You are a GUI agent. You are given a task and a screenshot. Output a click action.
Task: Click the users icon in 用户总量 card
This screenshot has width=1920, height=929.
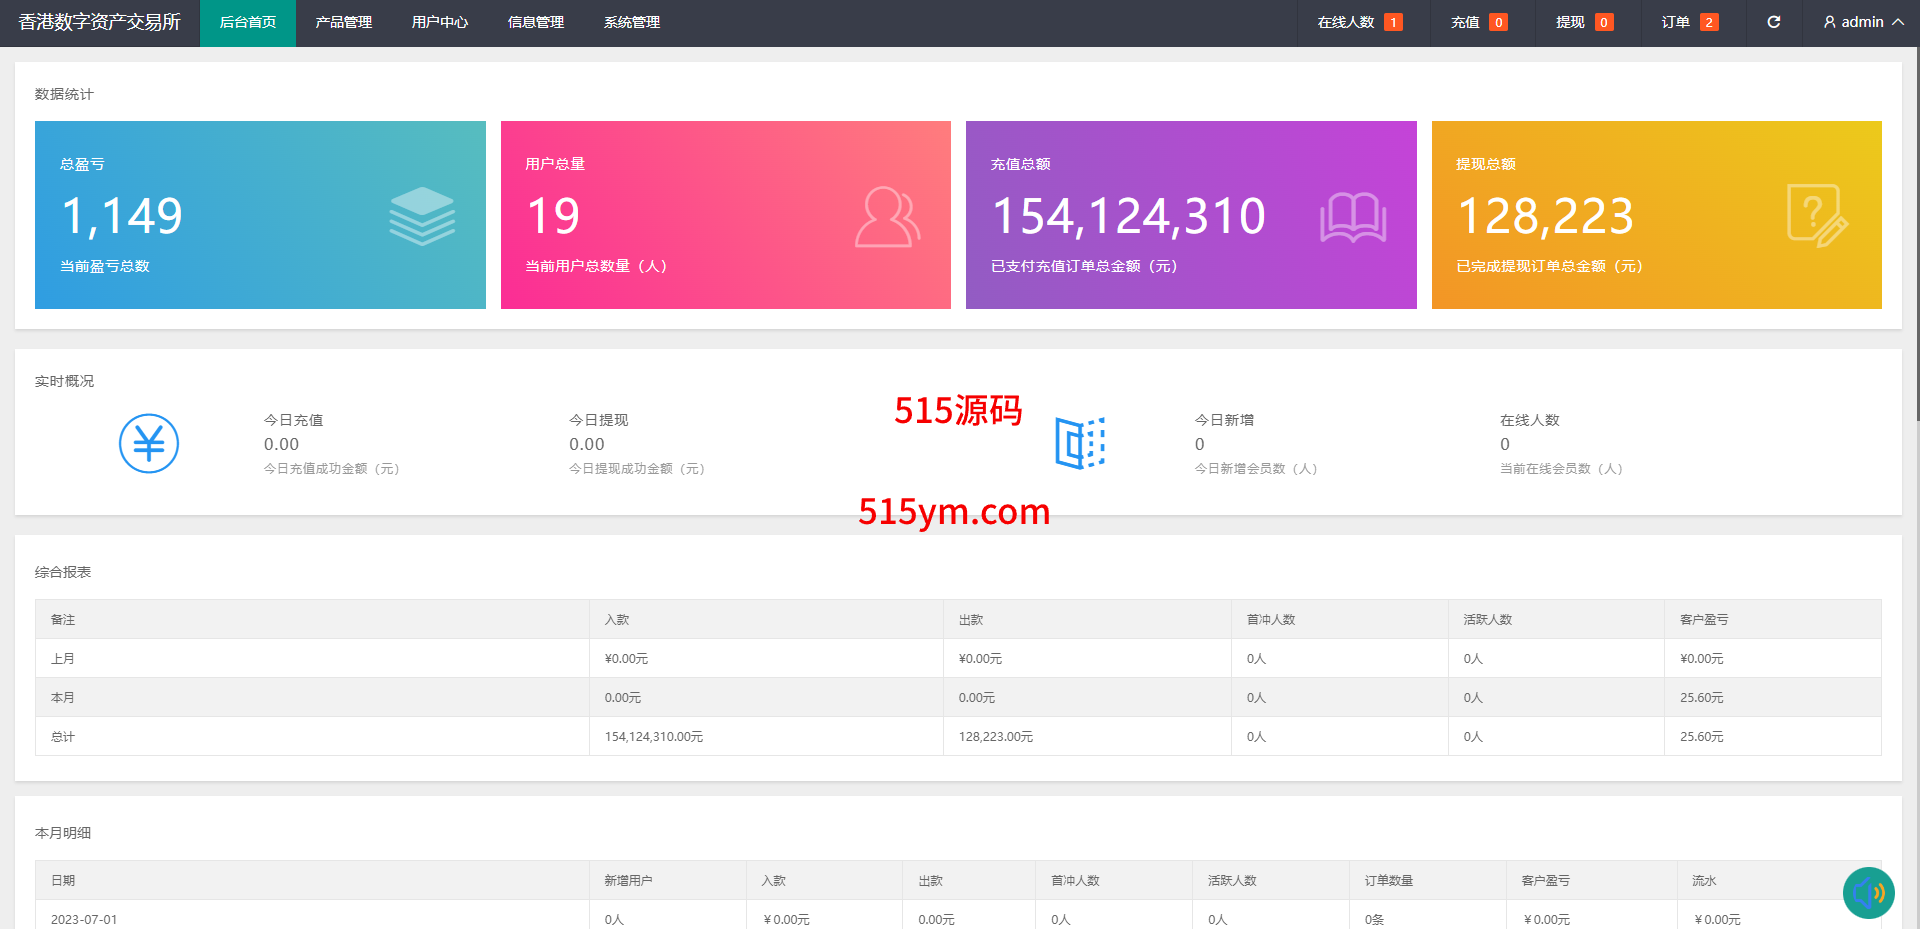click(x=887, y=216)
